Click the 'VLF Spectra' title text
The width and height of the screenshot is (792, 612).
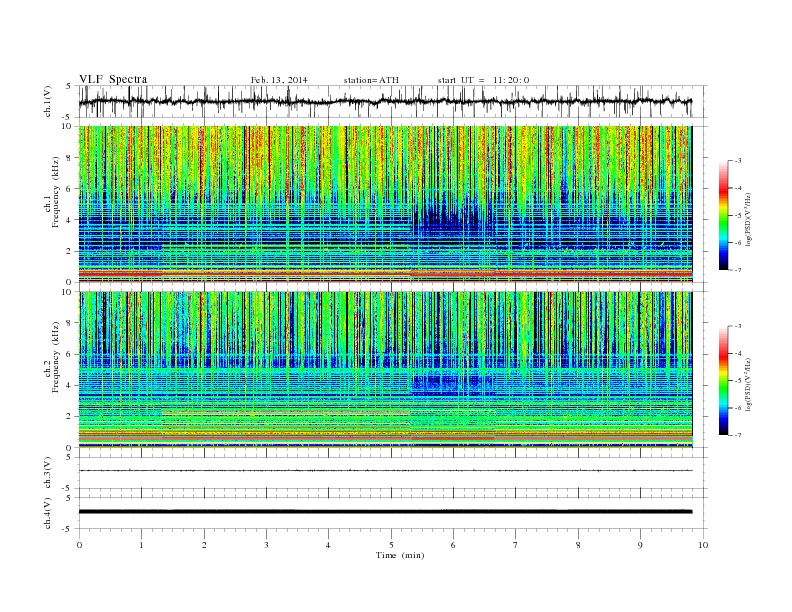point(113,79)
